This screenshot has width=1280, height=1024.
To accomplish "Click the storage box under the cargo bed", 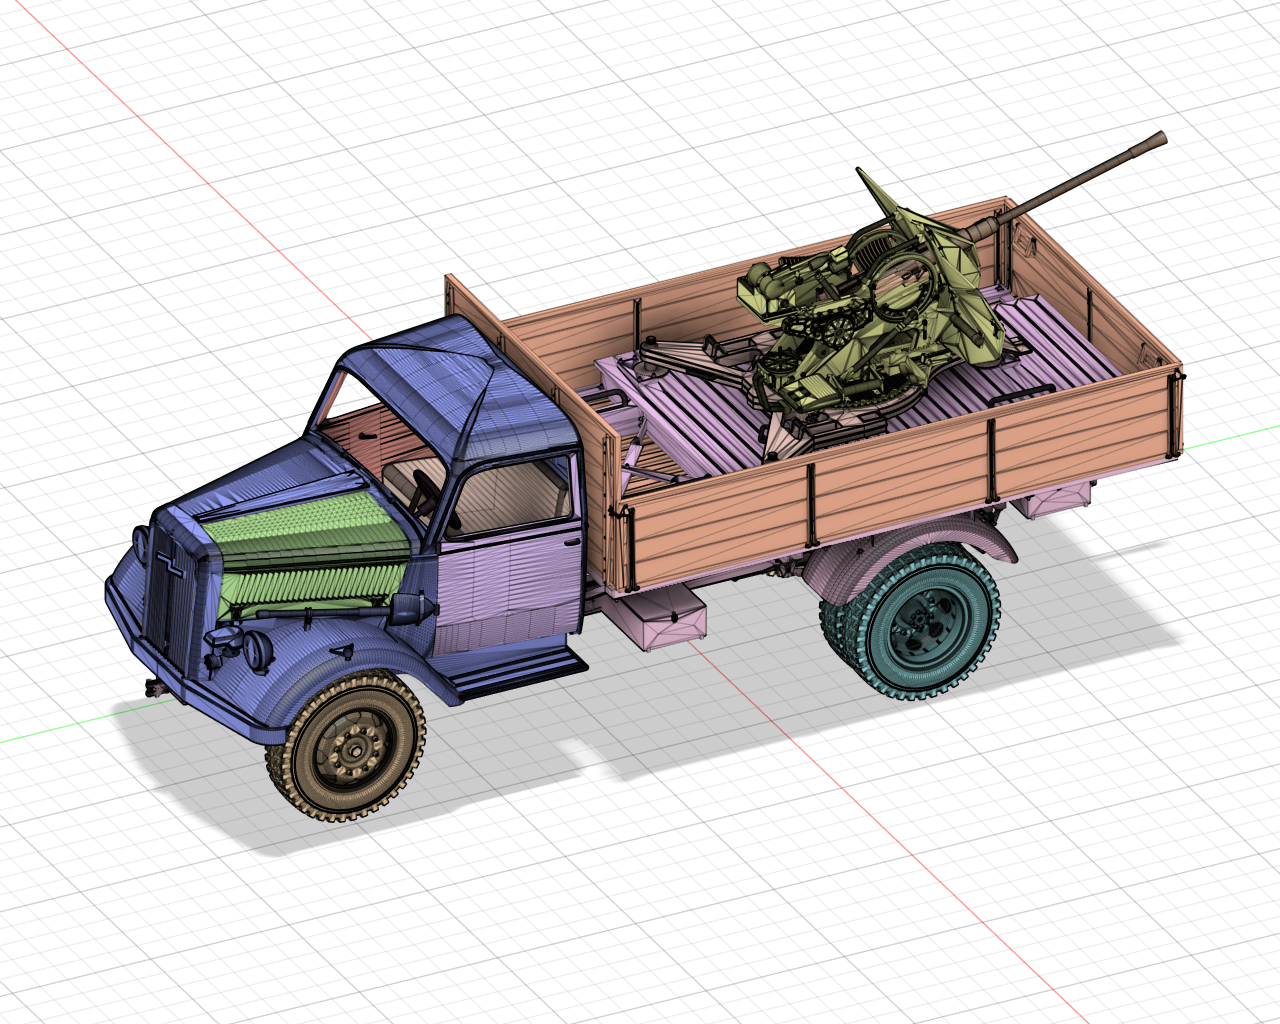I will [670, 618].
